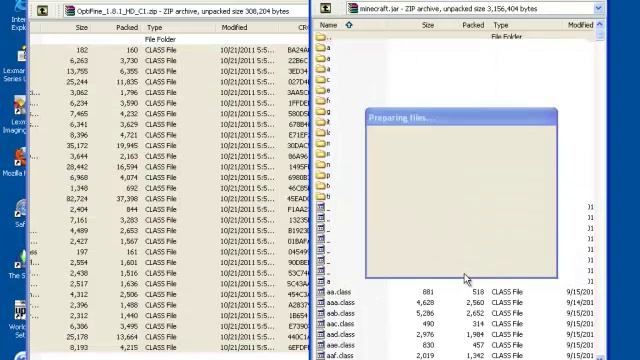Screen dimensions: 640x360
Task: Select the OptiFine row with size 82,724
Action: point(169,199)
